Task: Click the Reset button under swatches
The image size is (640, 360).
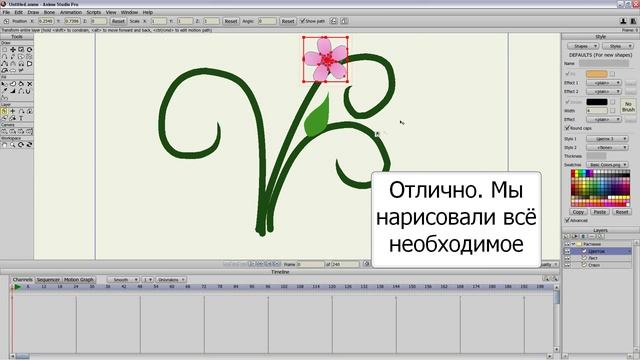Action: [x=622, y=212]
